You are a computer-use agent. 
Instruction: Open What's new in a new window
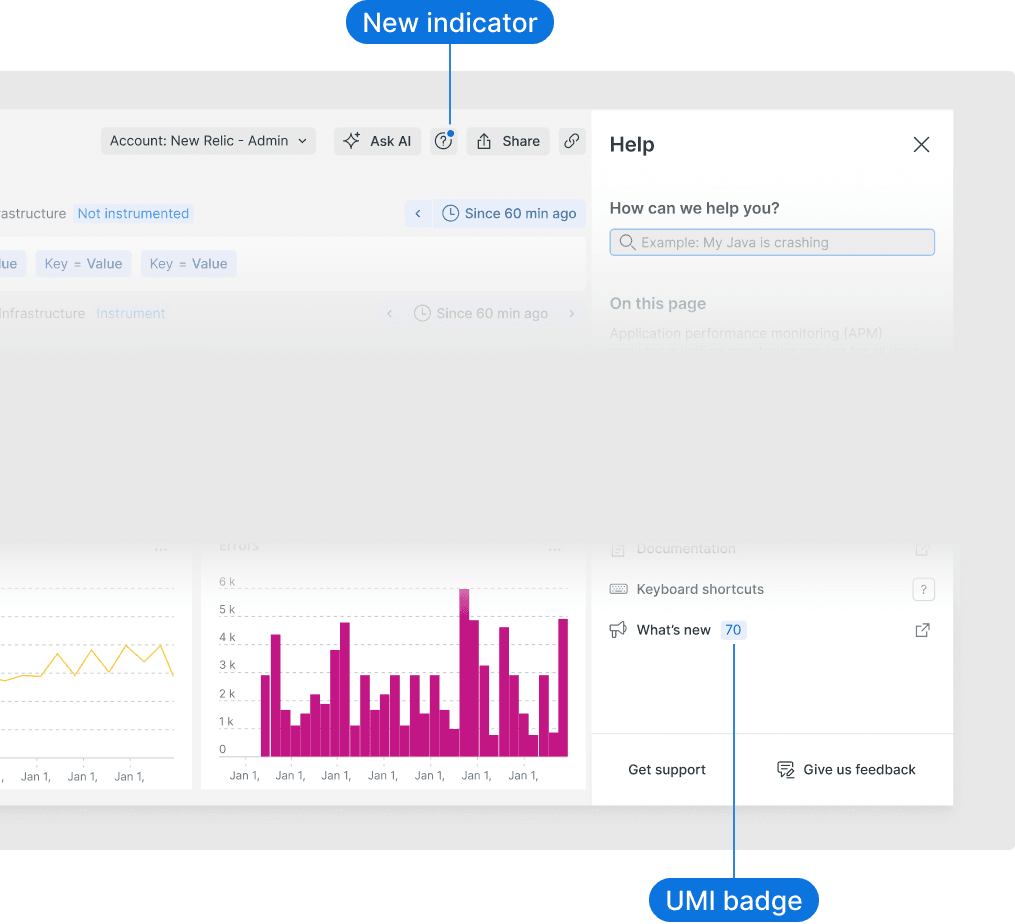[x=922, y=629]
